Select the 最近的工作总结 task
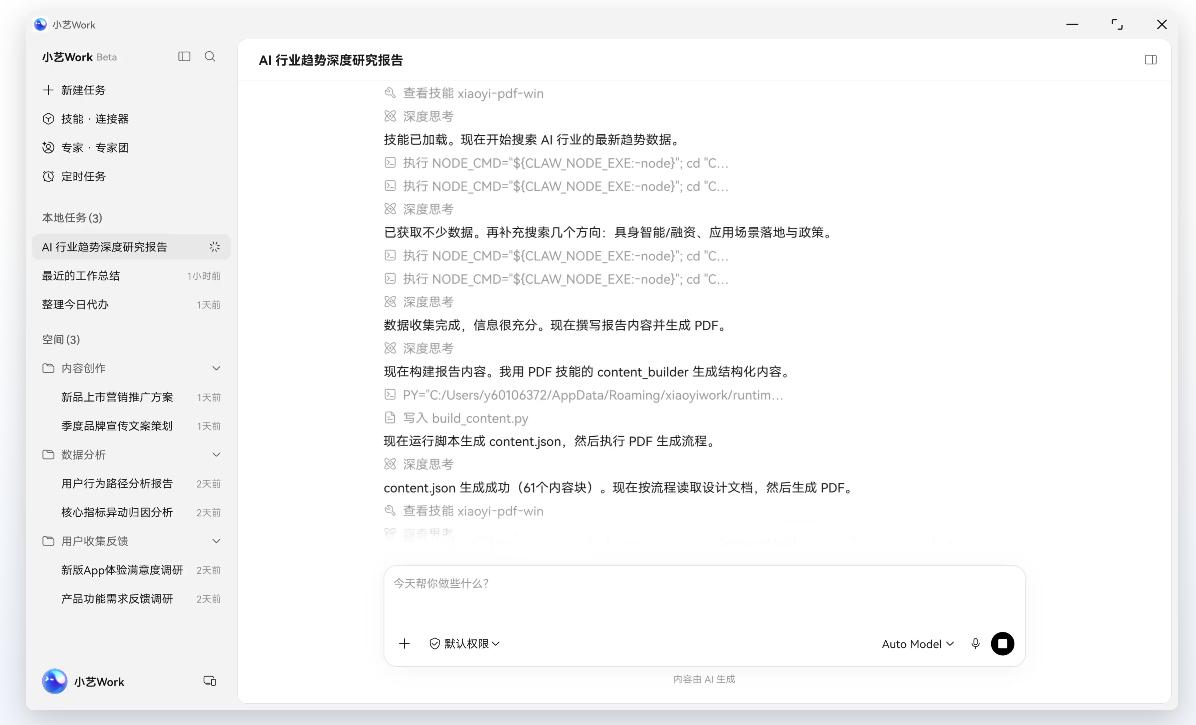 [131, 276]
